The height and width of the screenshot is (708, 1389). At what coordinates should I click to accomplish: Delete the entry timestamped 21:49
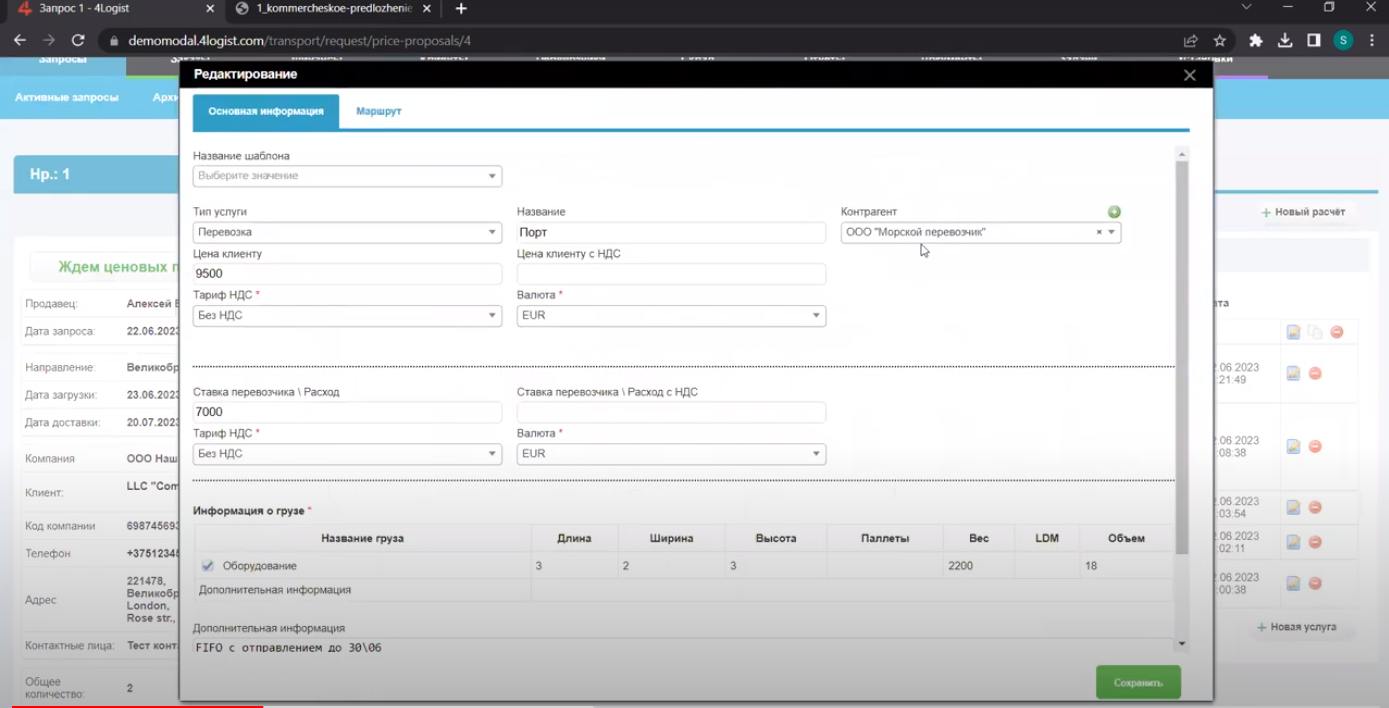(1315, 373)
